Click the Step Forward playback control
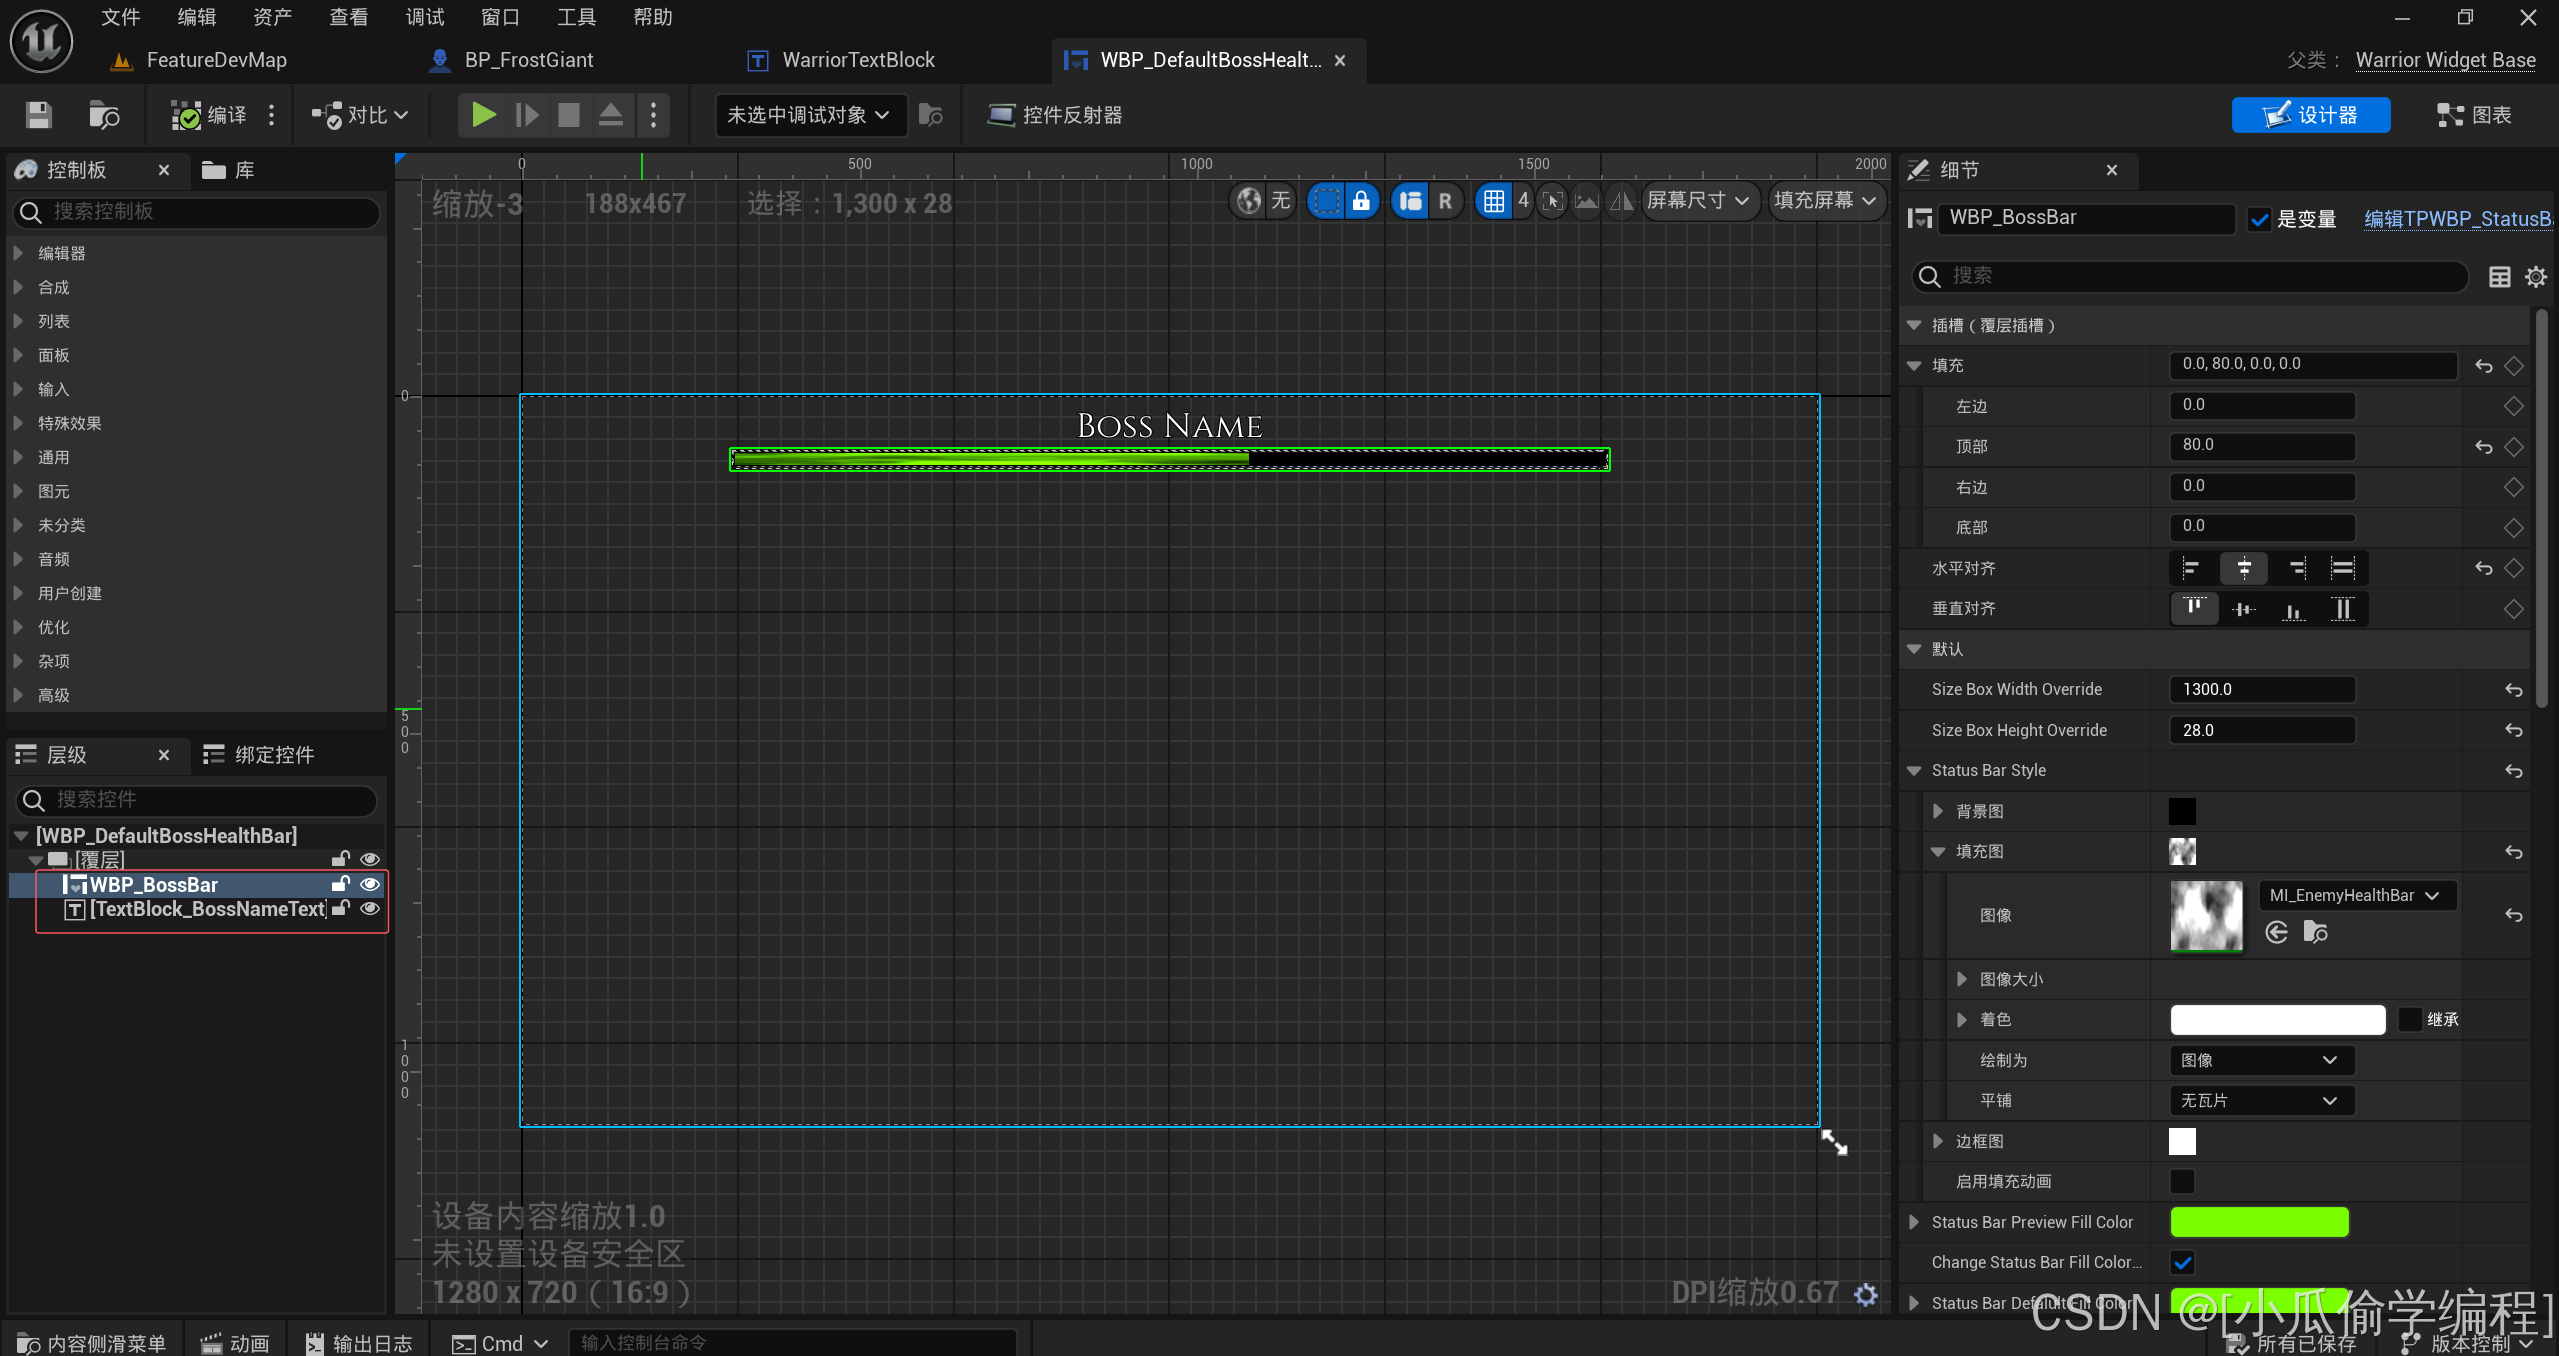 pos(528,115)
